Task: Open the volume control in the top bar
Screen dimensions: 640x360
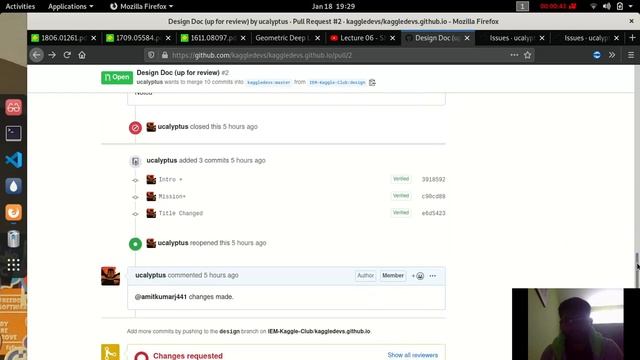Action: coord(607,6)
